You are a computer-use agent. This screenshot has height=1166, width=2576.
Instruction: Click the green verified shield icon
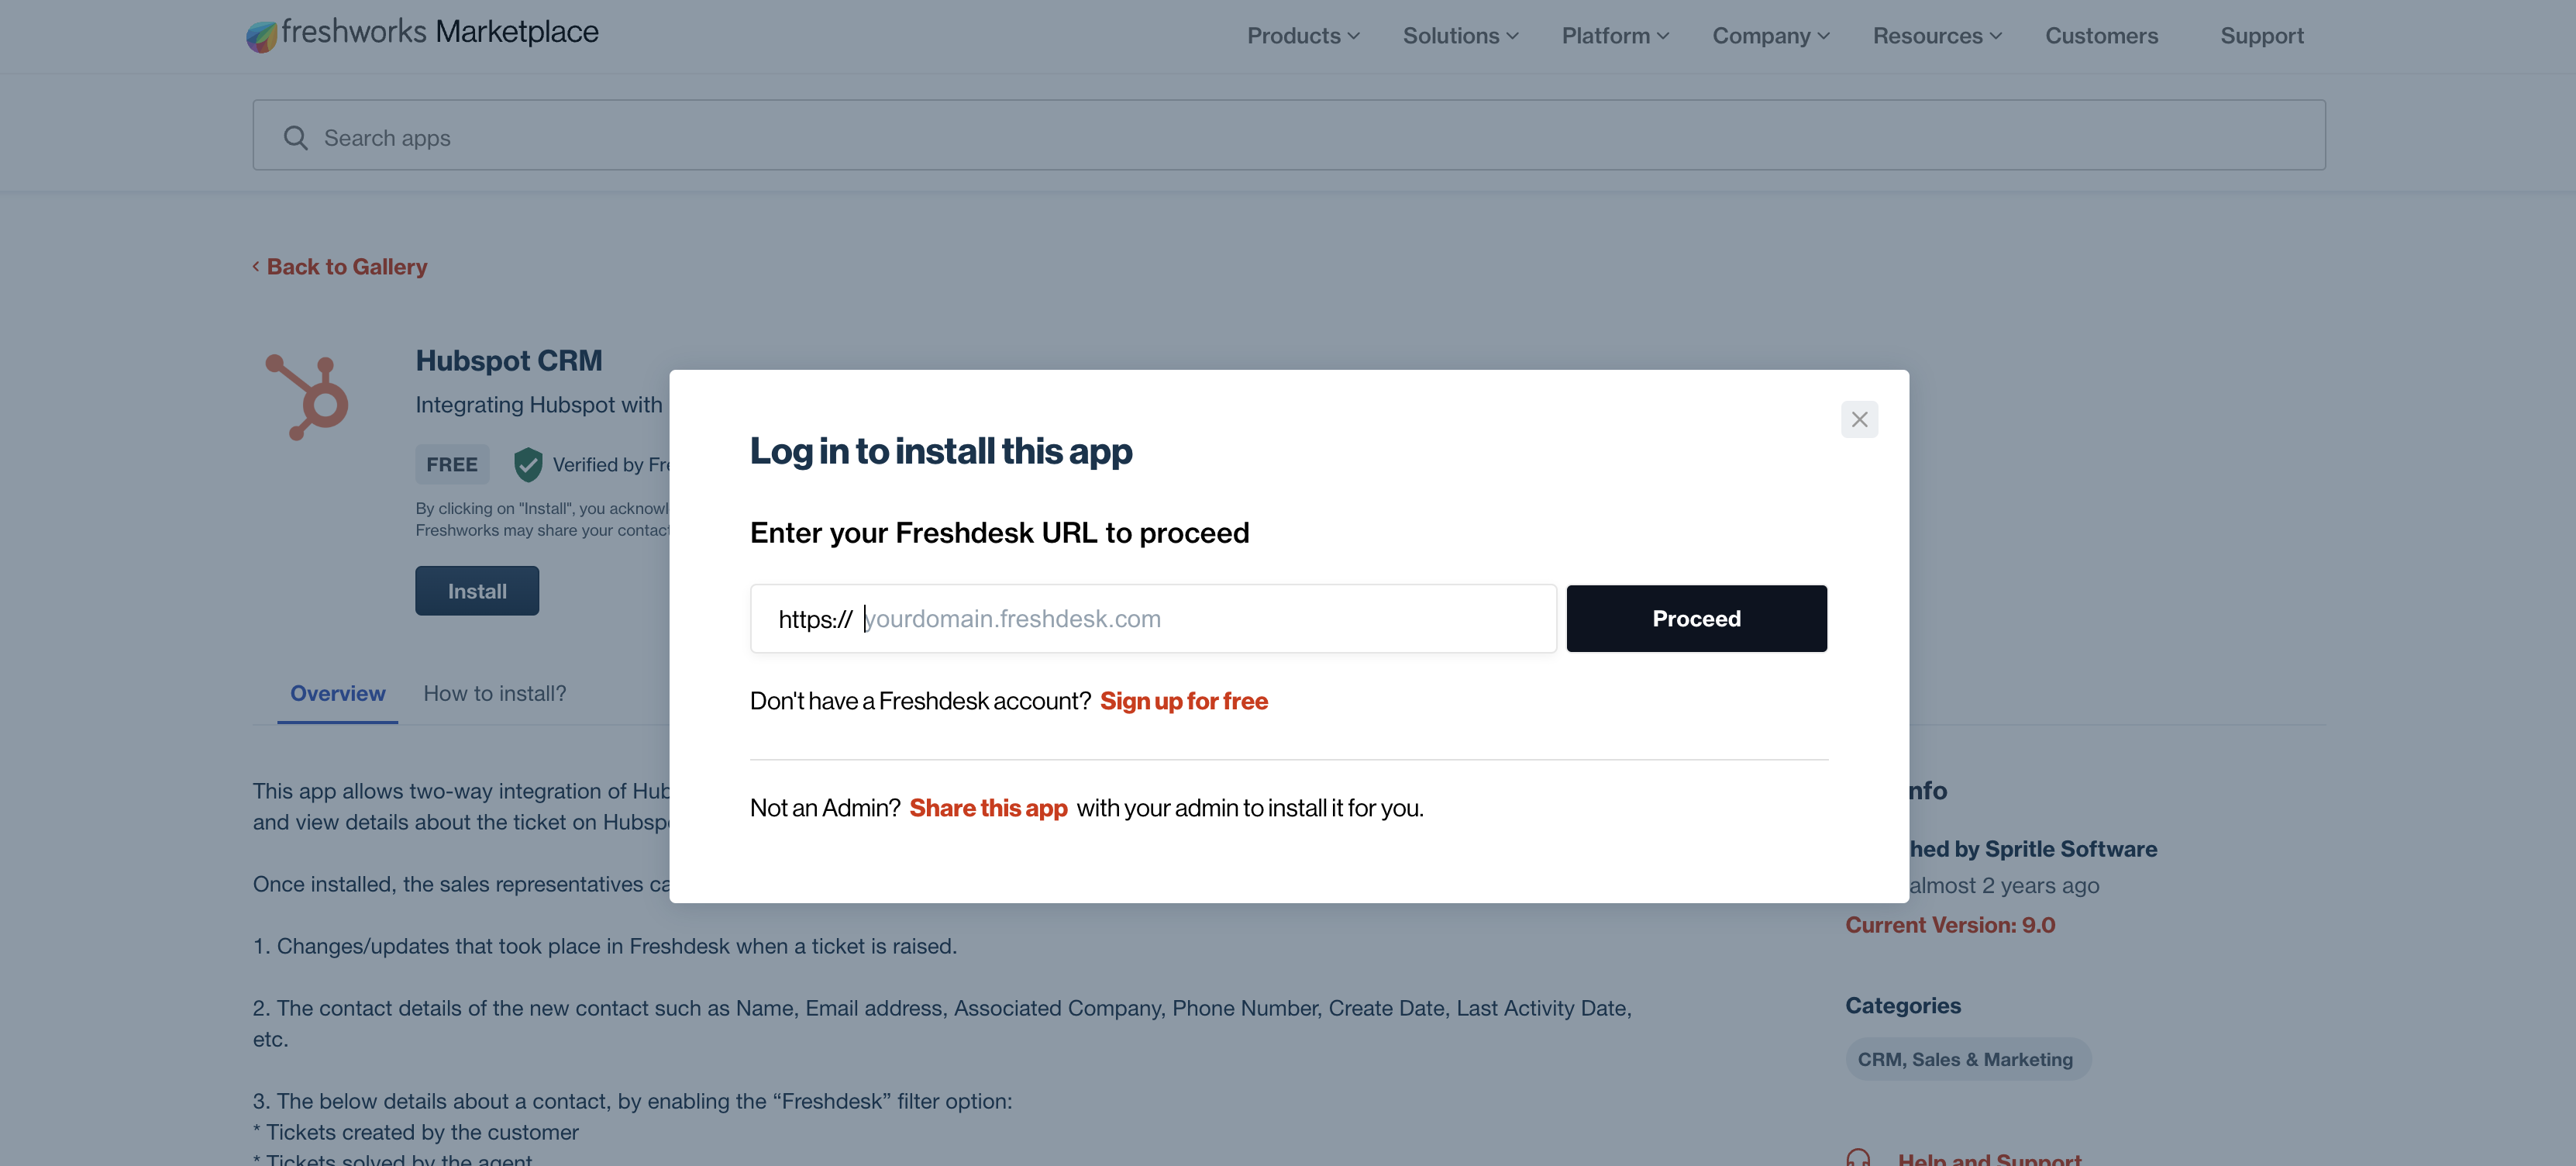528,464
